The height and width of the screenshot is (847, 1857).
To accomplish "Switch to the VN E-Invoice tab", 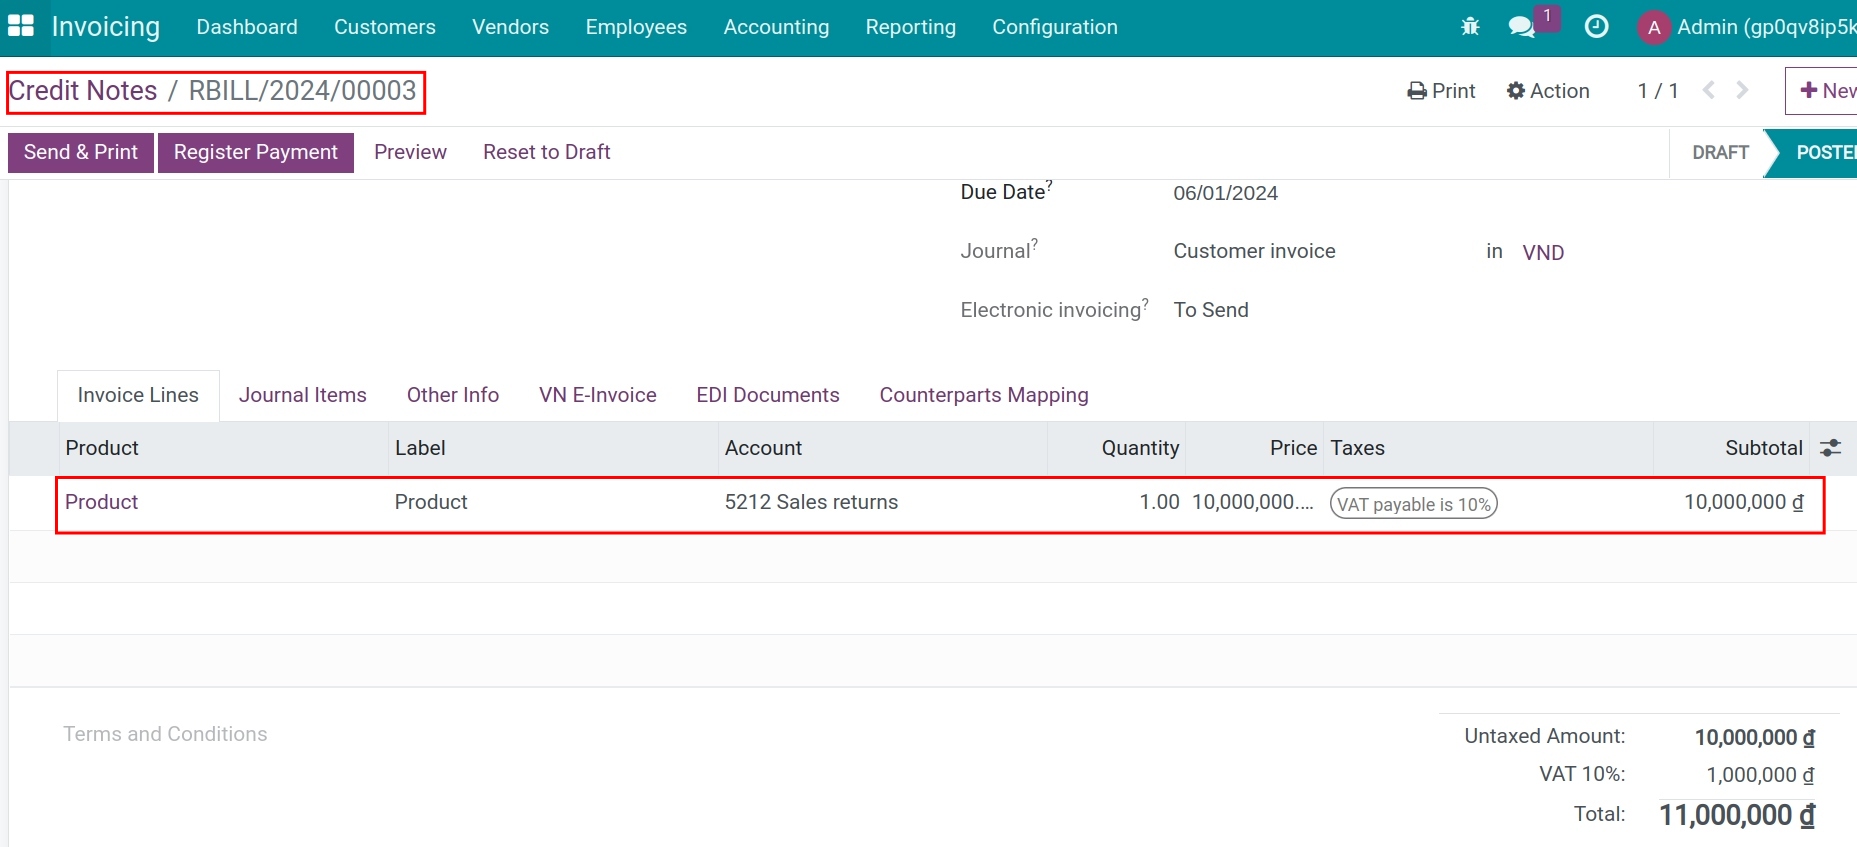I will pos(598,395).
